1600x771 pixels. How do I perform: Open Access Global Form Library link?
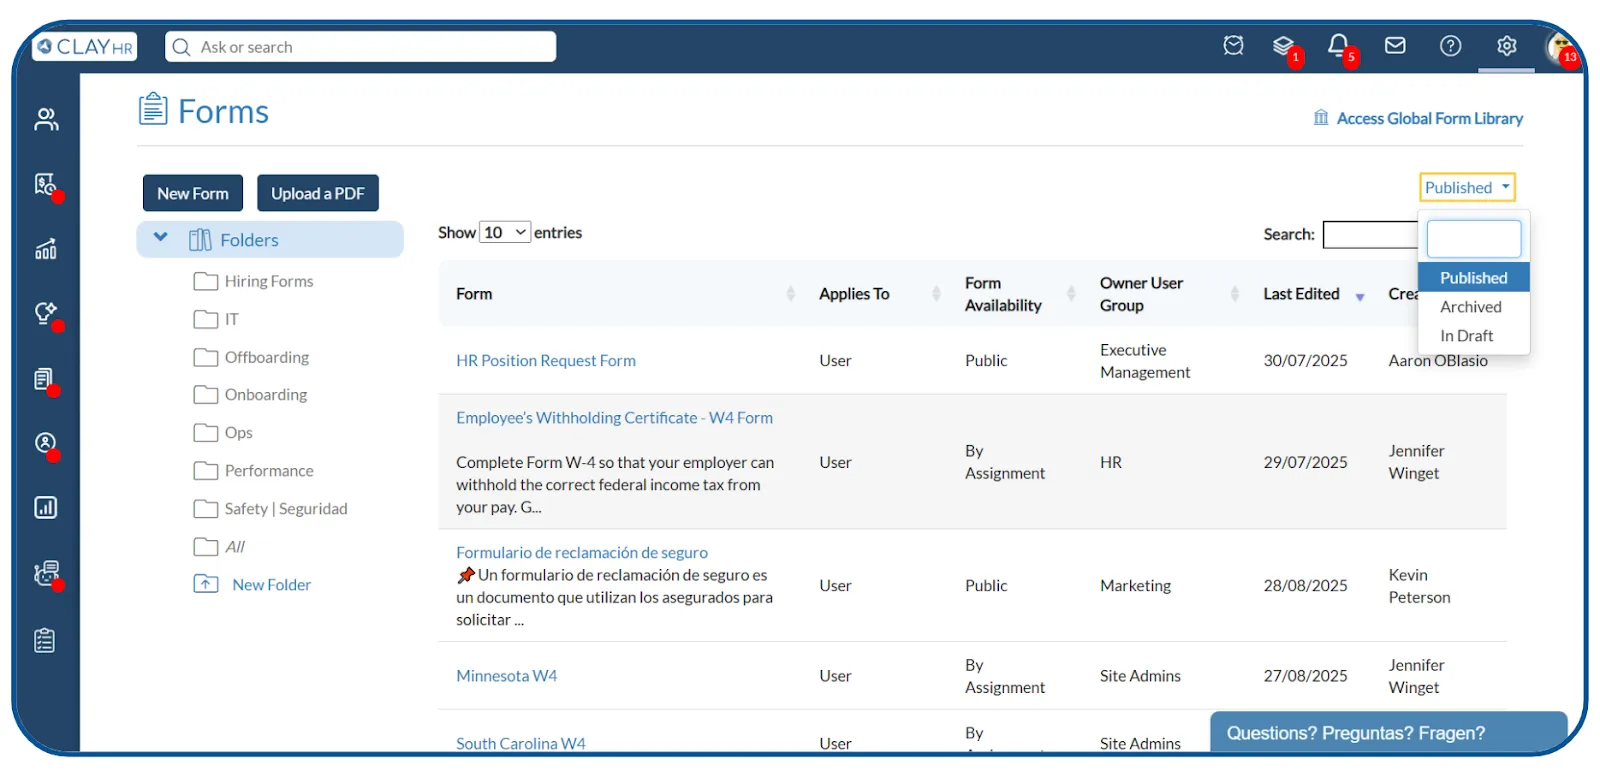(x=1430, y=118)
